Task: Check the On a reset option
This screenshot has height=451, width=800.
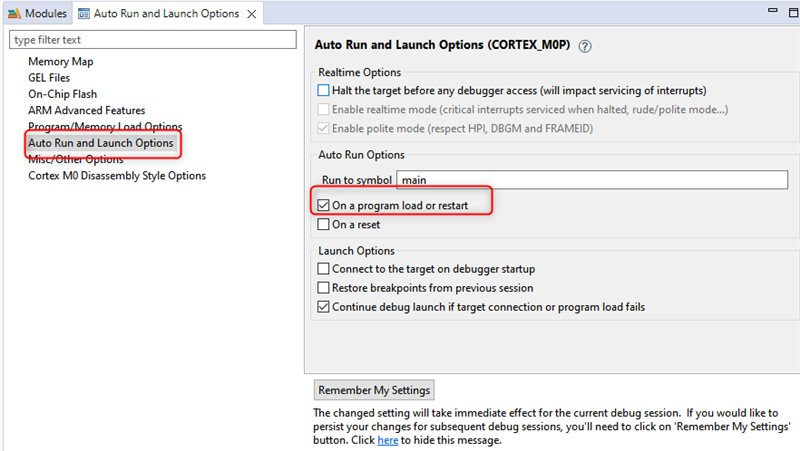Action: [x=323, y=224]
